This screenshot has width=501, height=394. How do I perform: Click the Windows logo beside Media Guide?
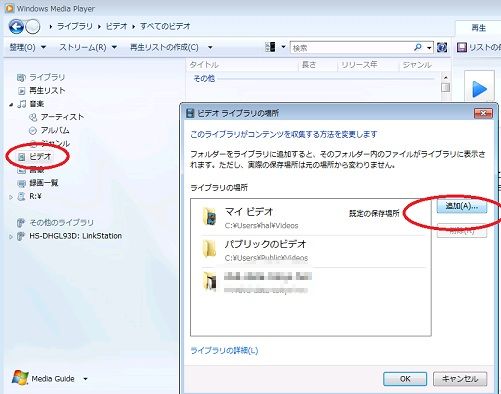click(x=20, y=378)
